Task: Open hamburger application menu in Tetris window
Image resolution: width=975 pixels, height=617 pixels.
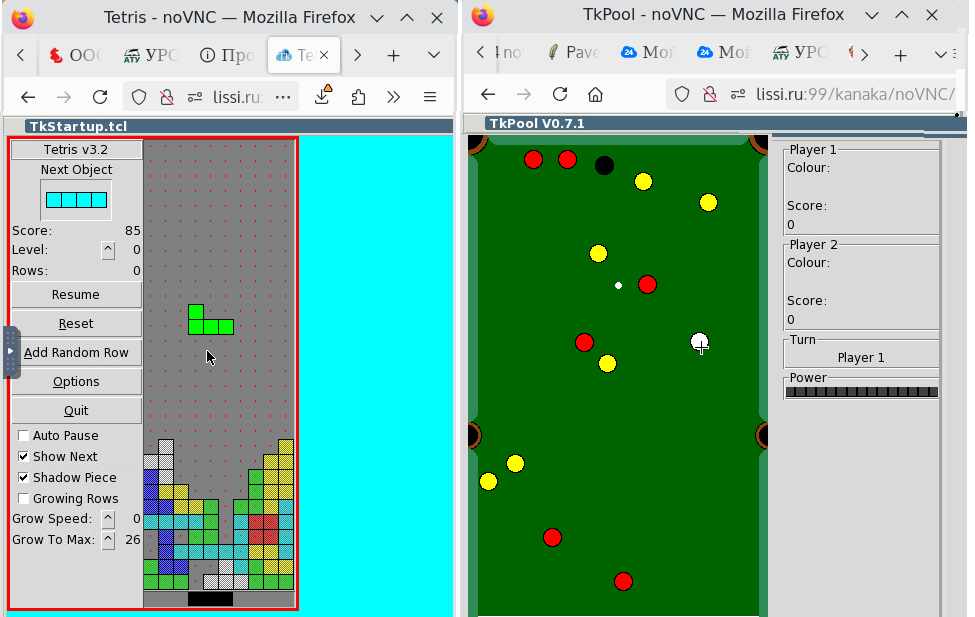Action: click(x=430, y=97)
